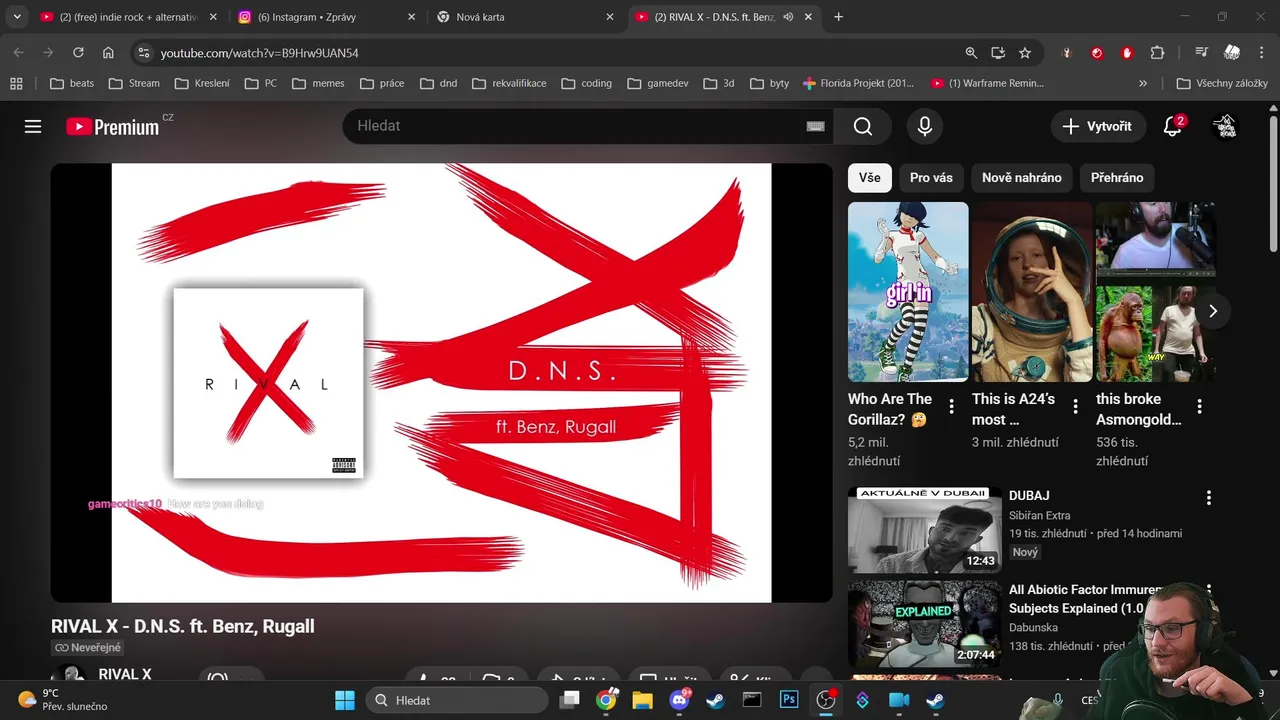Open YouTube notifications bell
Screen dimensions: 1280x720
pos(1173,126)
